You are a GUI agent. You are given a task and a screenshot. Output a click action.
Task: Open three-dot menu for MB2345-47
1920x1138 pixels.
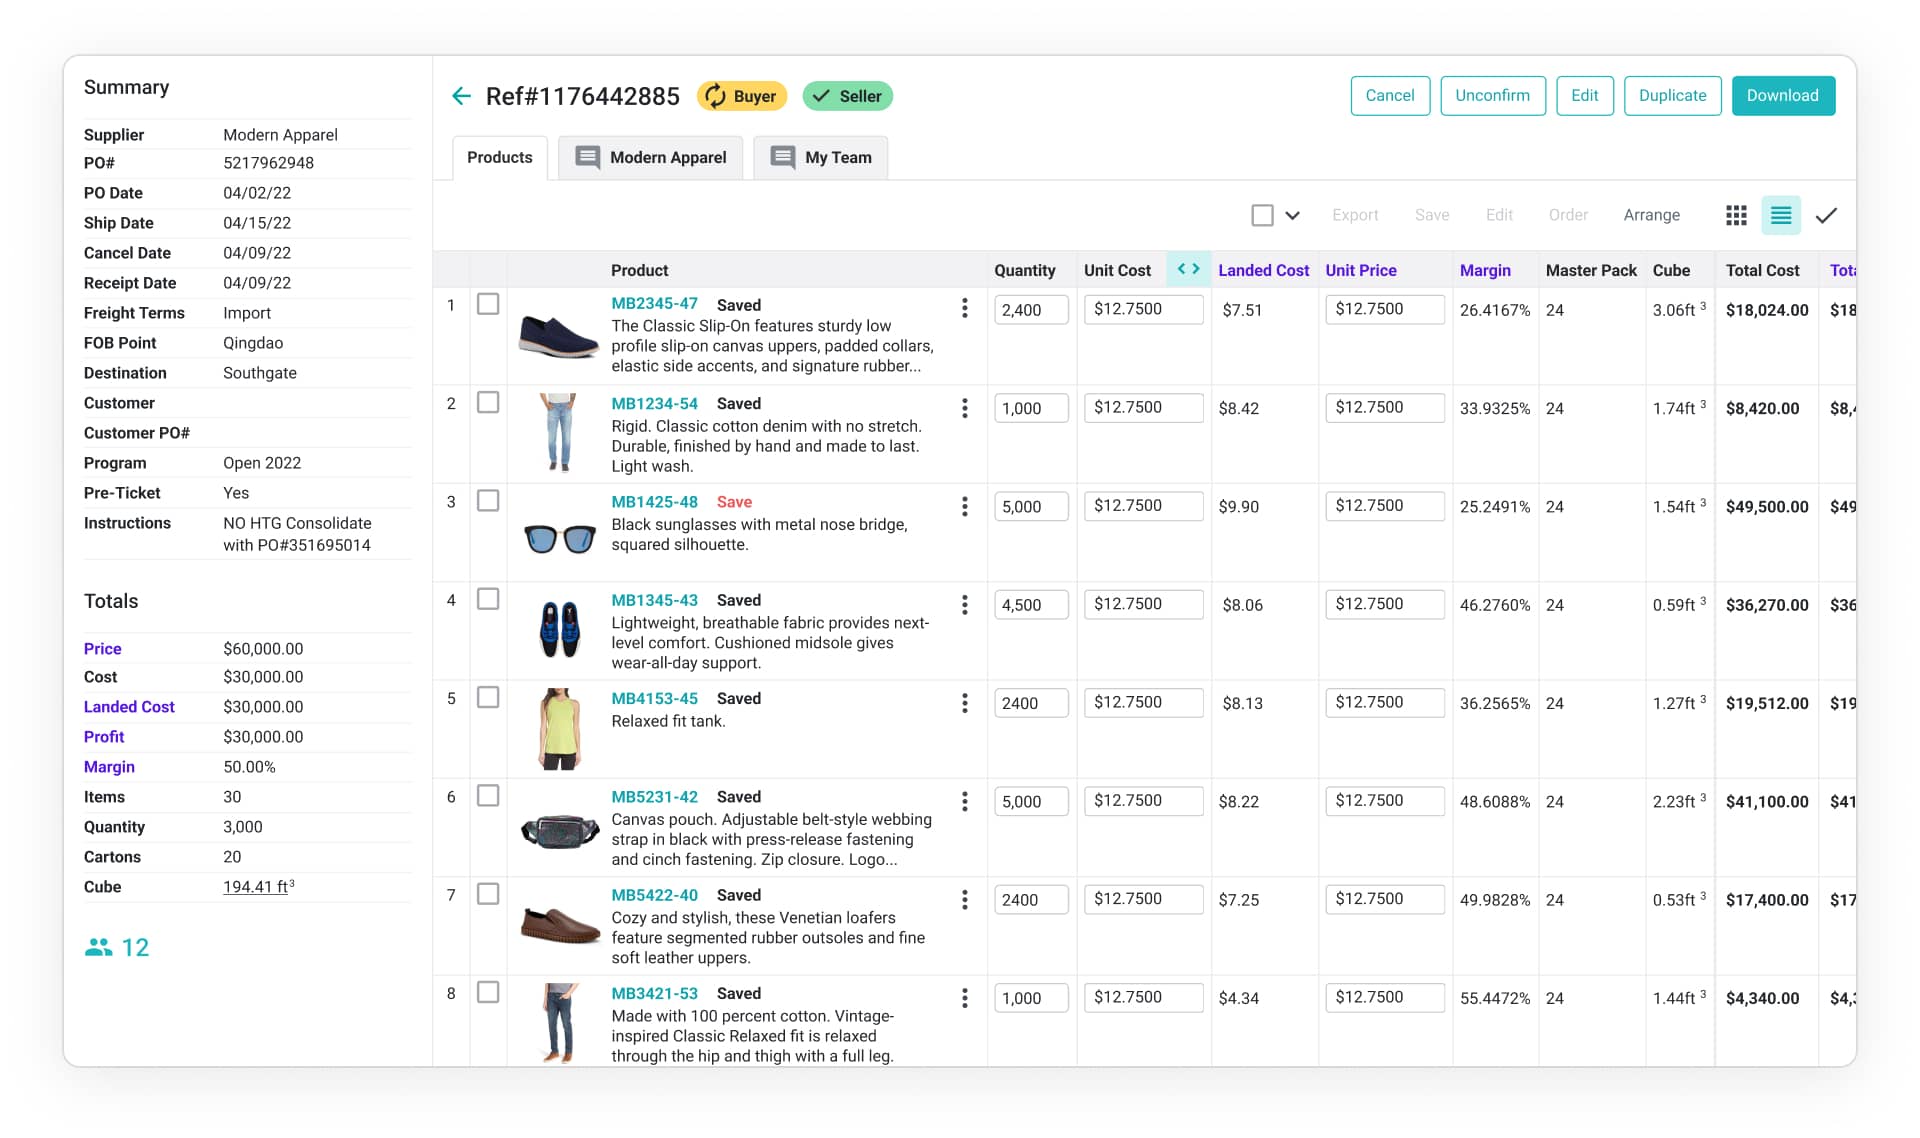pyautogui.click(x=964, y=308)
